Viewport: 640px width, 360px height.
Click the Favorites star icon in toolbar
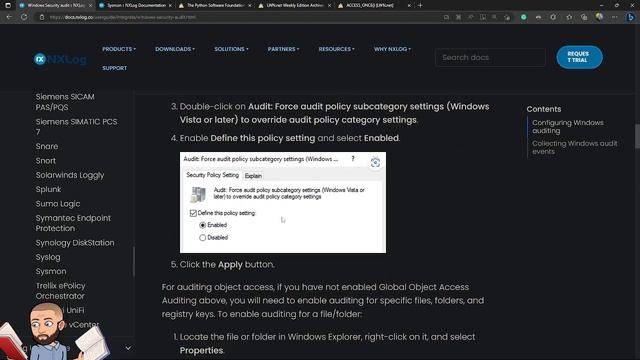coord(569,17)
